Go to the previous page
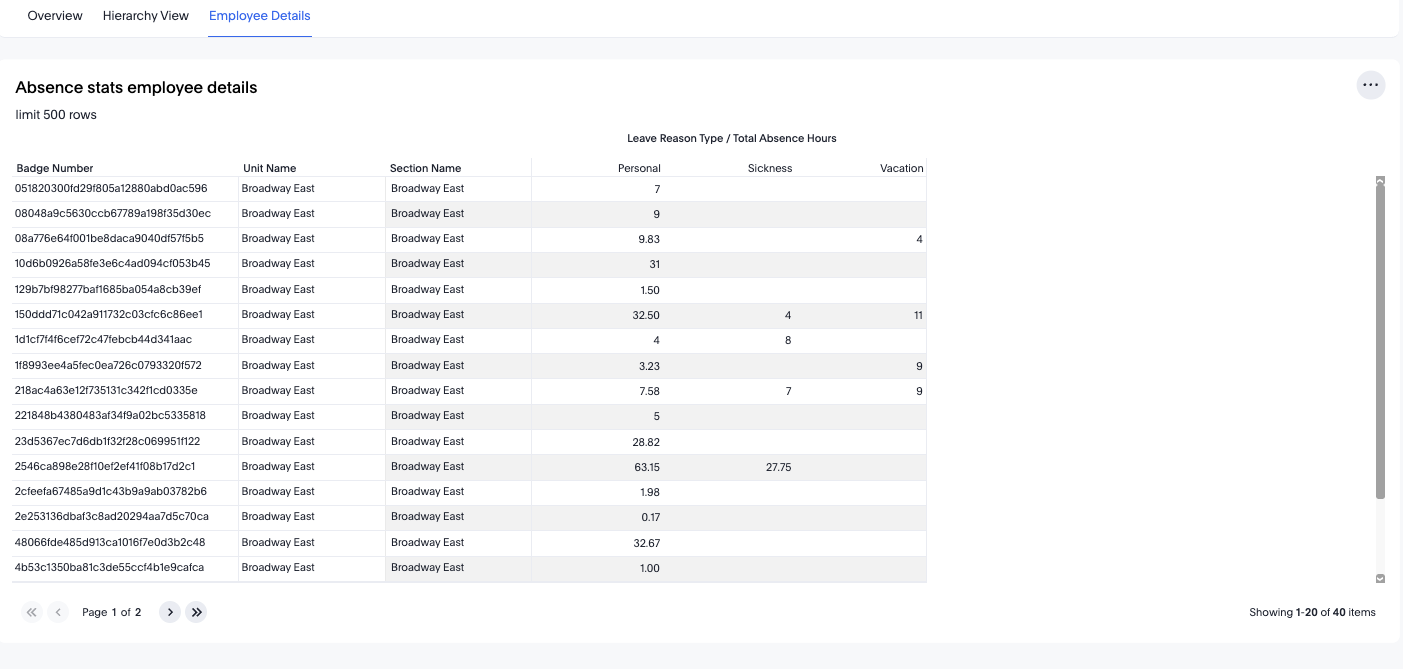The height and width of the screenshot is (669, 1403). click(58, 612)
